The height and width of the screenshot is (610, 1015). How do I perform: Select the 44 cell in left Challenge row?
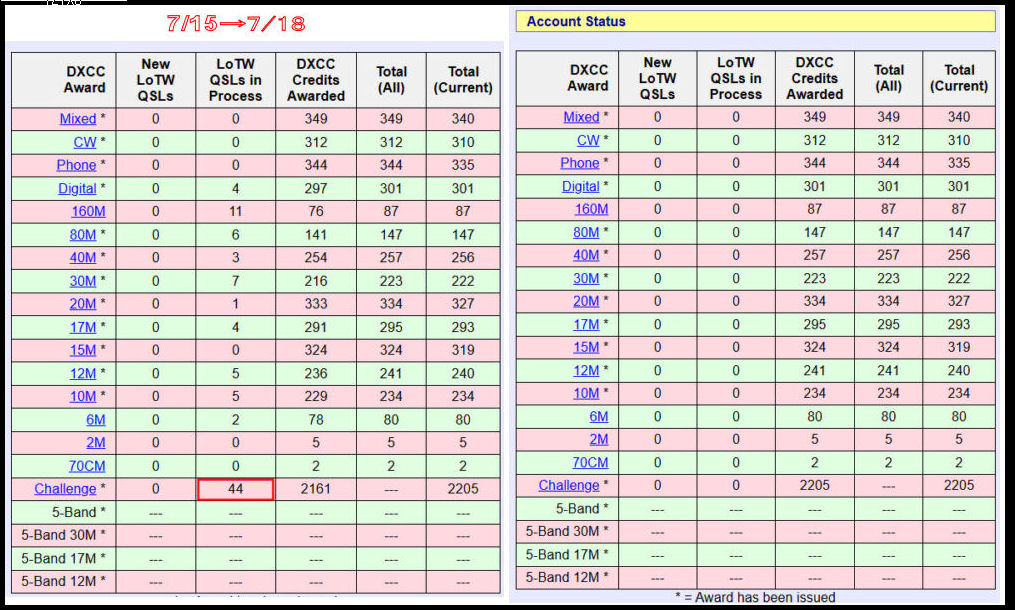pyautogui.click(x=236, y=490)
